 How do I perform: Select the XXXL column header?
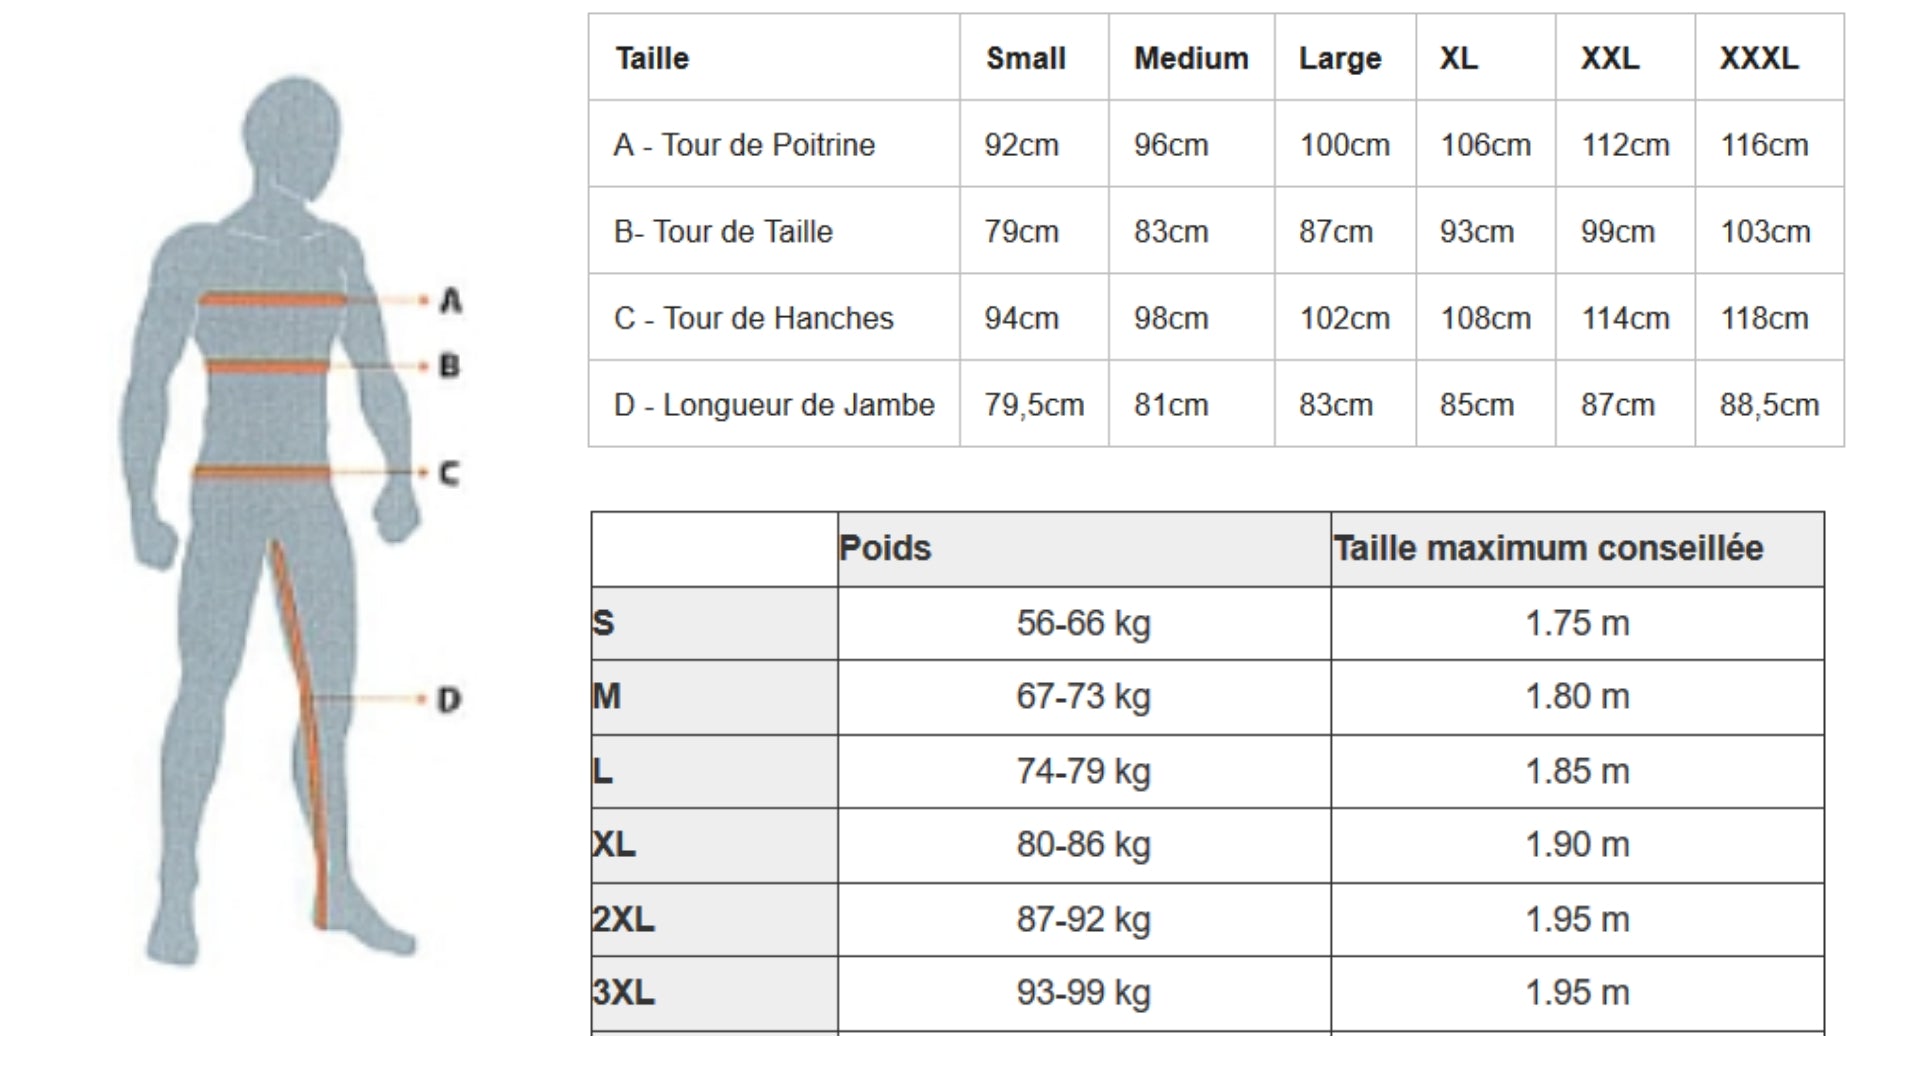(x=1759, y=58)
